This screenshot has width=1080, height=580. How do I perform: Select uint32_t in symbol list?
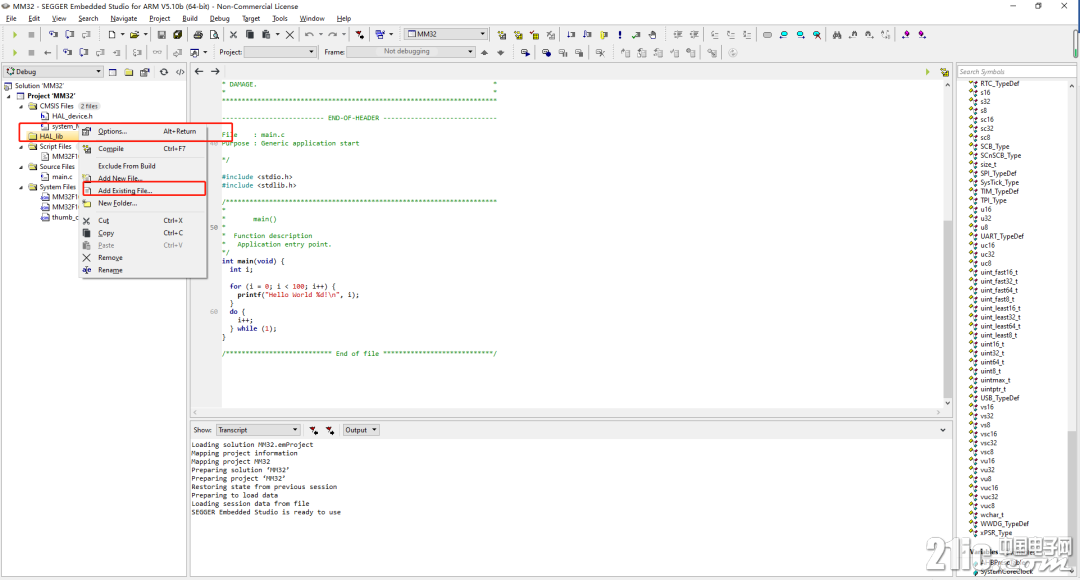click(992, 353)
